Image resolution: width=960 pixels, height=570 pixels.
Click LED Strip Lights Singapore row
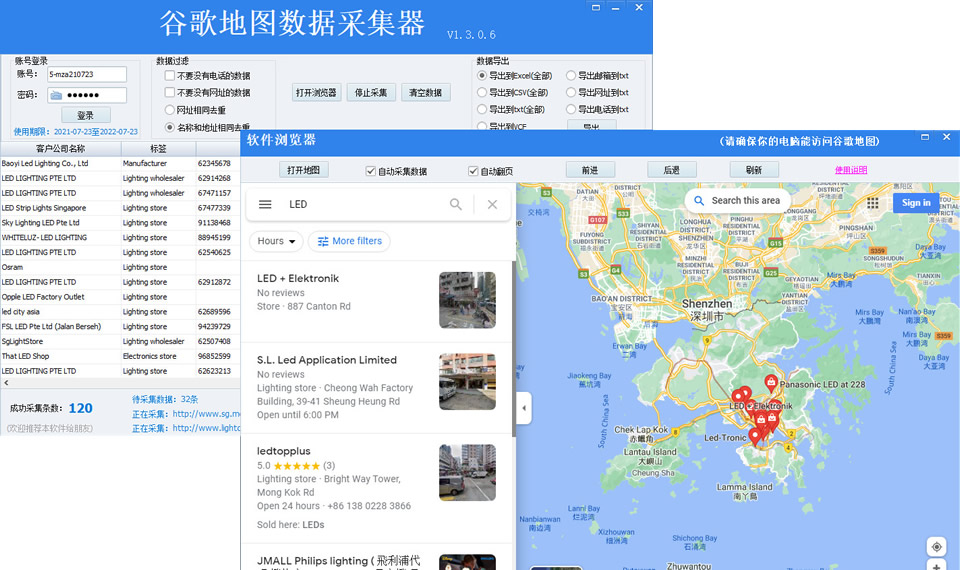[119, 208]
